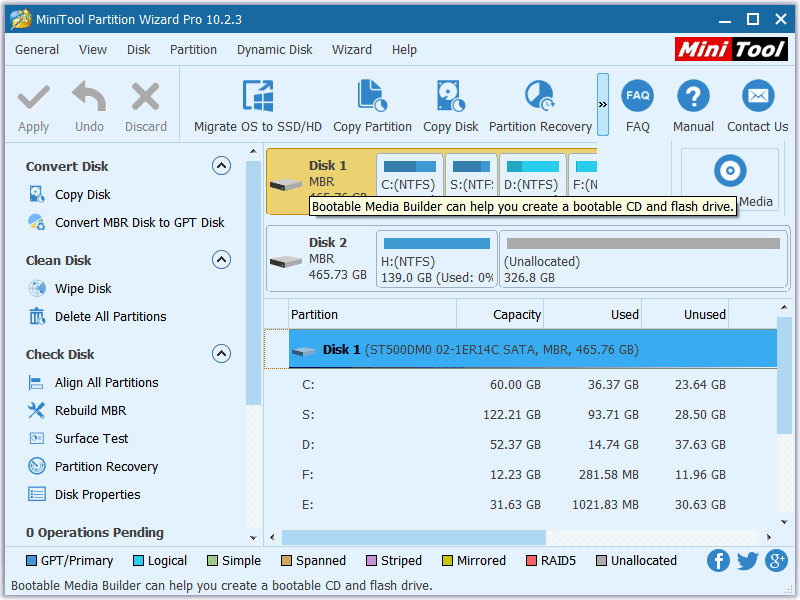Sort by Capacity column header
Viewport: 800px width, 600px height.
point(500,315)
